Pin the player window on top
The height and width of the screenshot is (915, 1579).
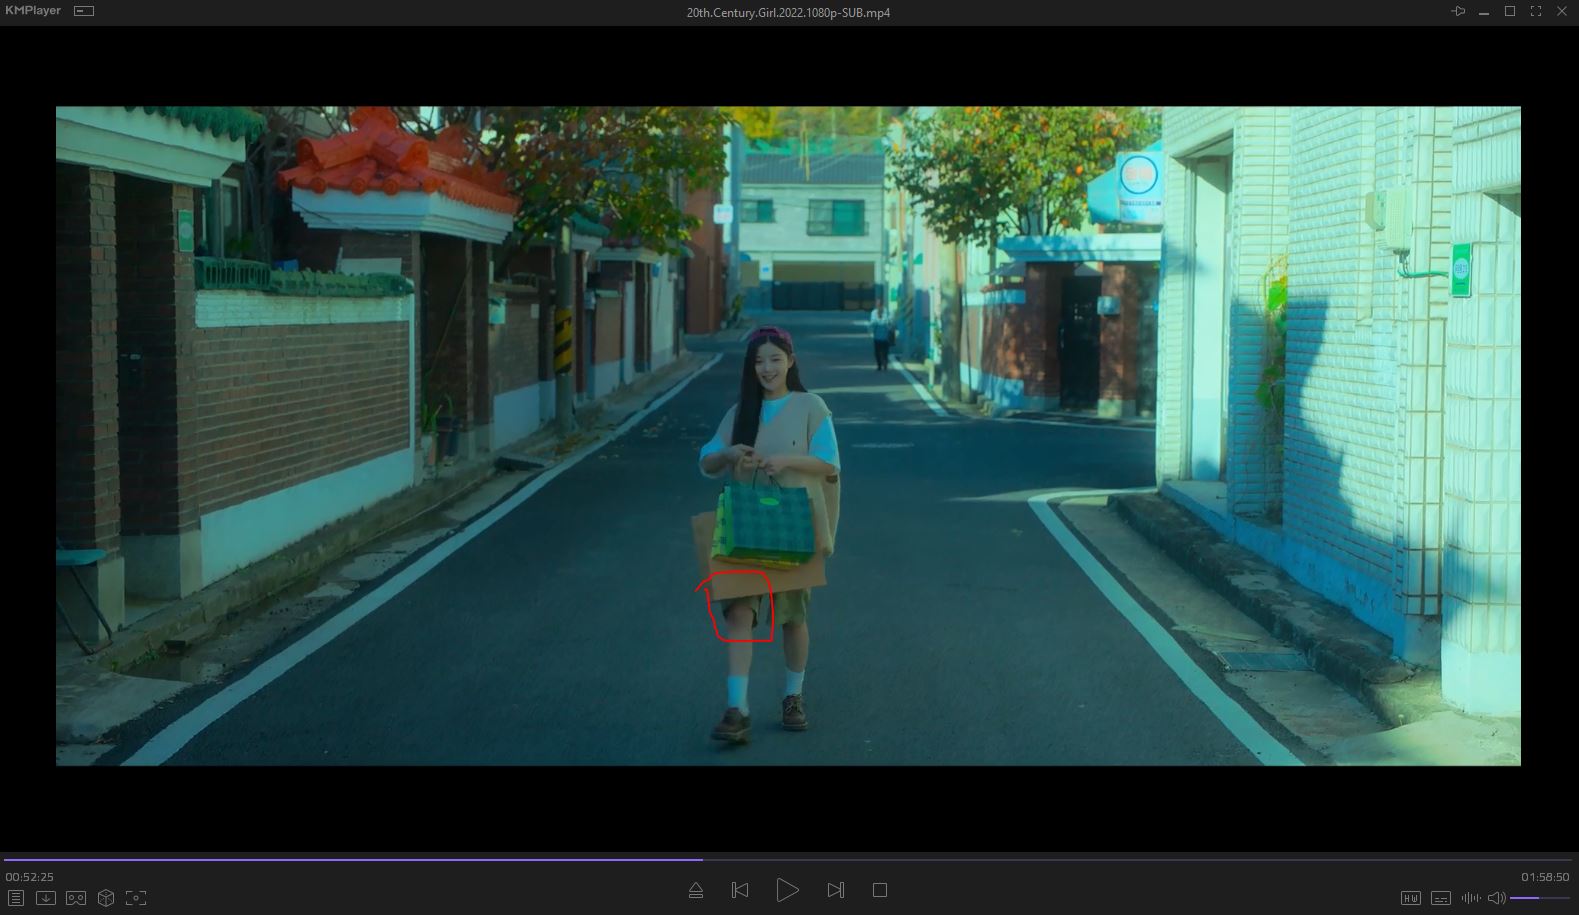(x=1458, y=12)
